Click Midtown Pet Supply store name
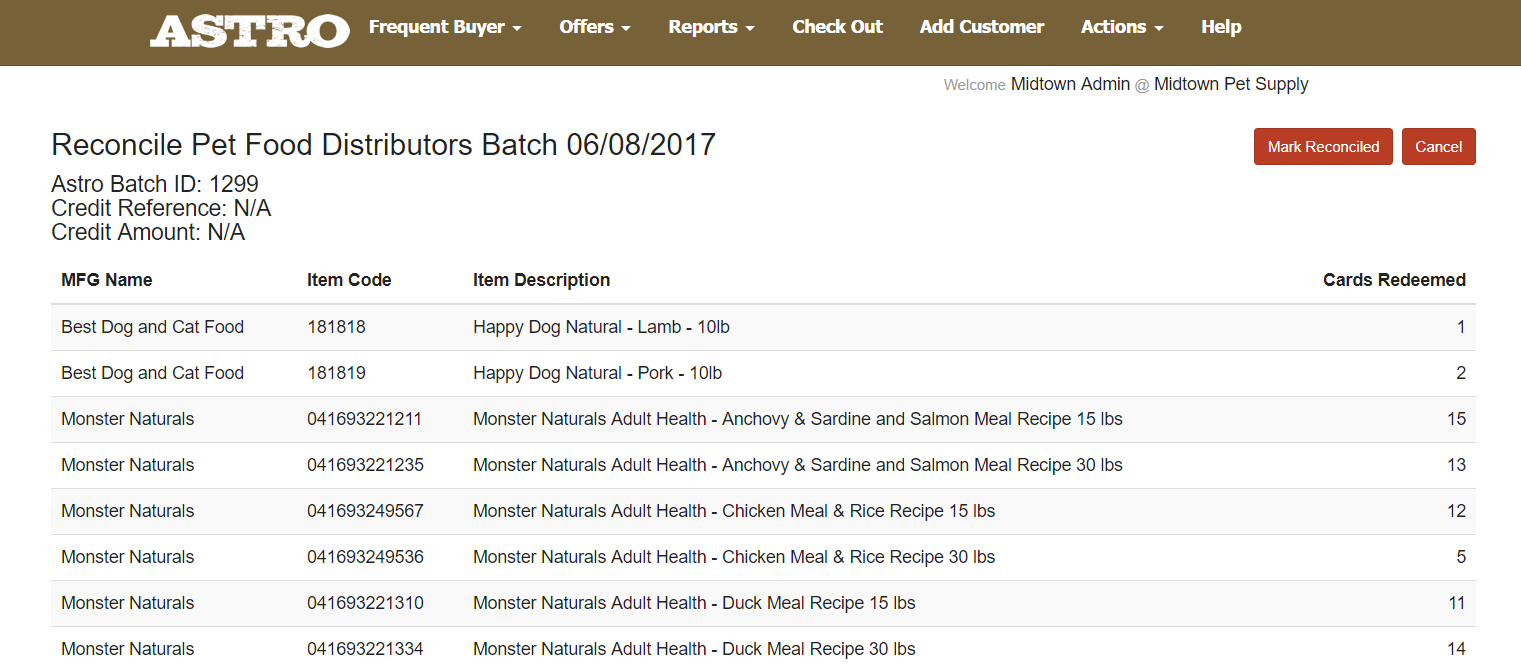 pyautogui.click(x=1231, y=84)
